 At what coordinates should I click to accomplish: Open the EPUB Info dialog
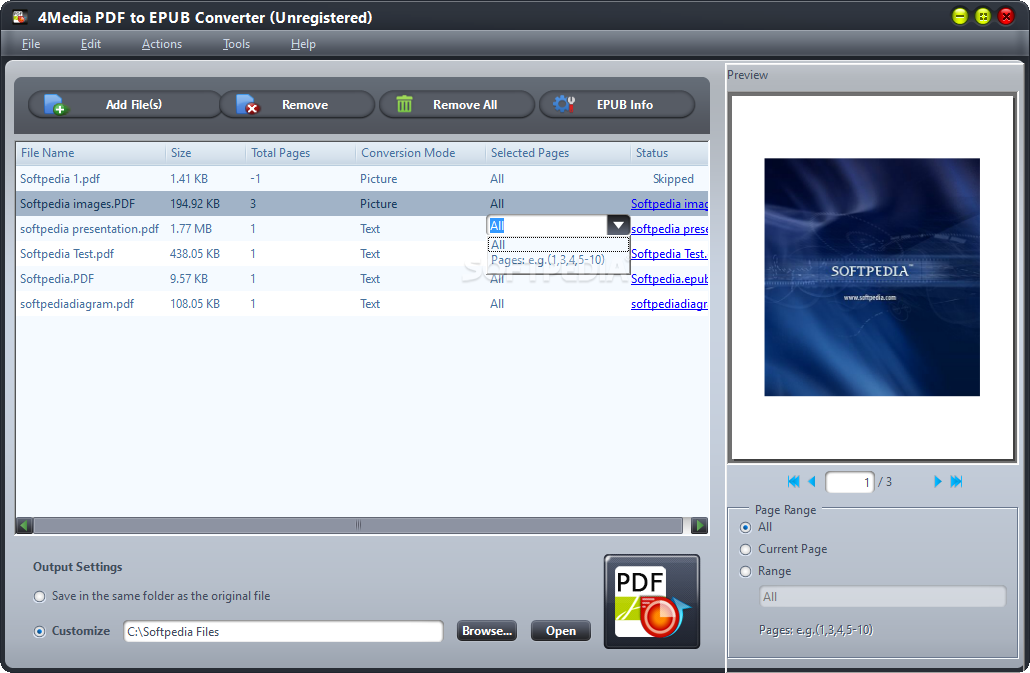pyautogui.click(x=617, y=104)
